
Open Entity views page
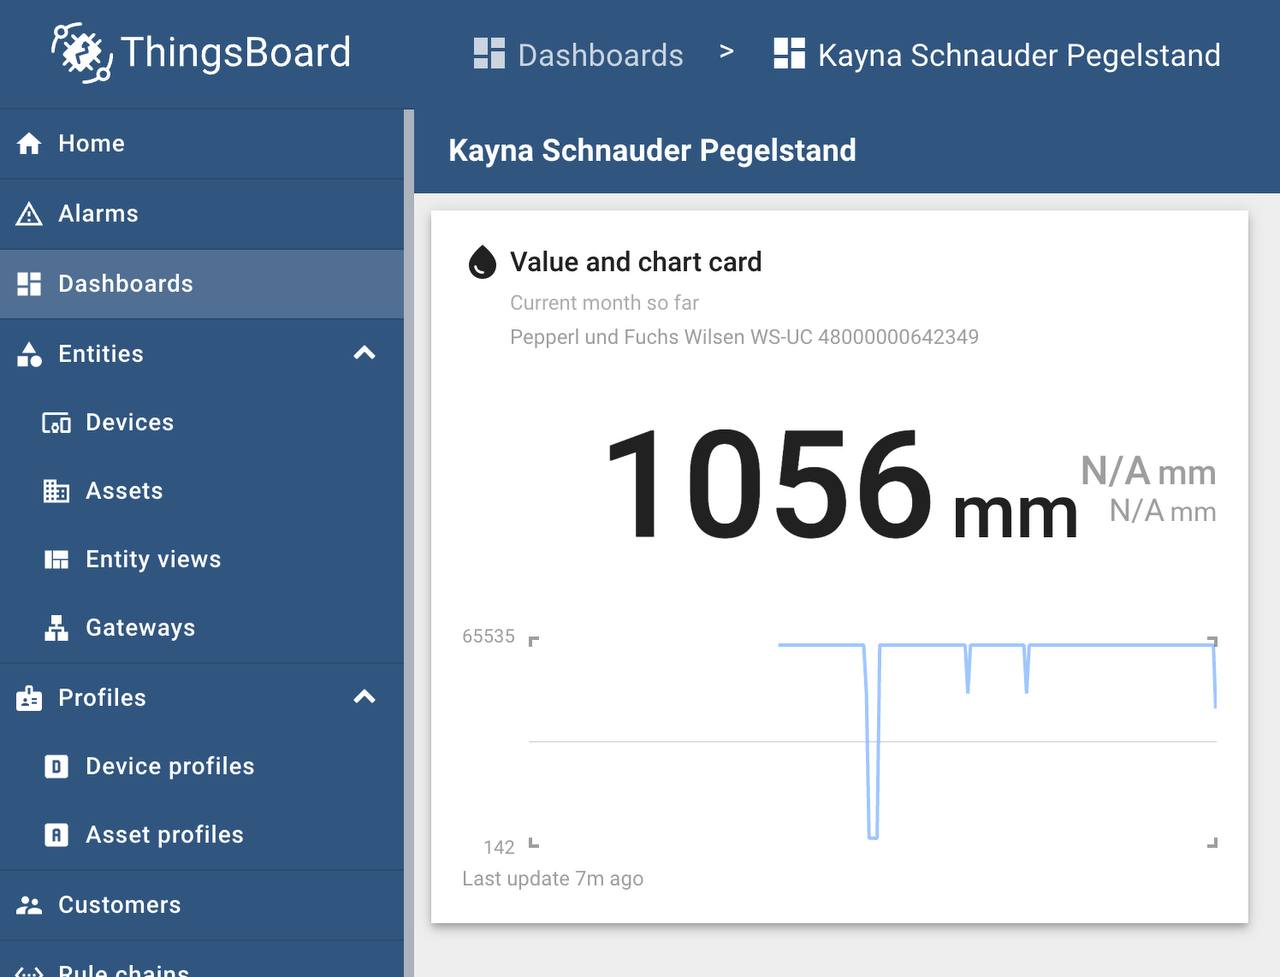[201, 560]
